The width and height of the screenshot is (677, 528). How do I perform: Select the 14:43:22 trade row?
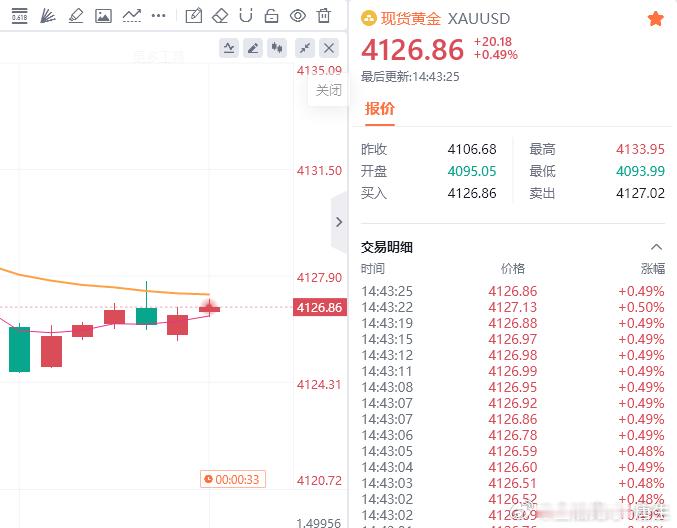click(513, 307)
